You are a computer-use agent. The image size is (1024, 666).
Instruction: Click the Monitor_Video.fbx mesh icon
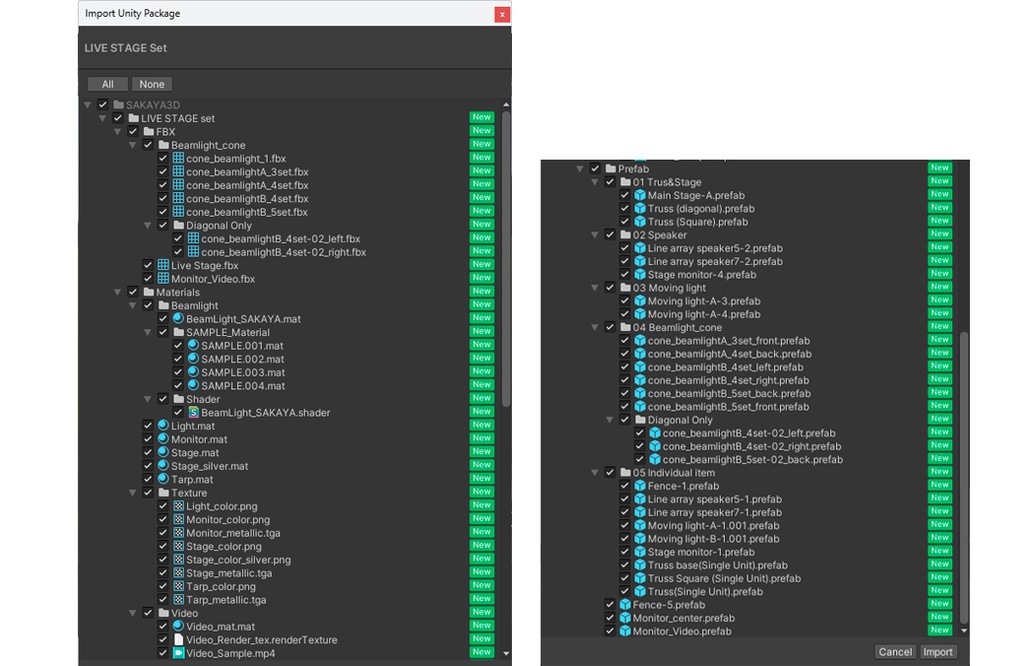pyautogui.click(x=163, y=279)
